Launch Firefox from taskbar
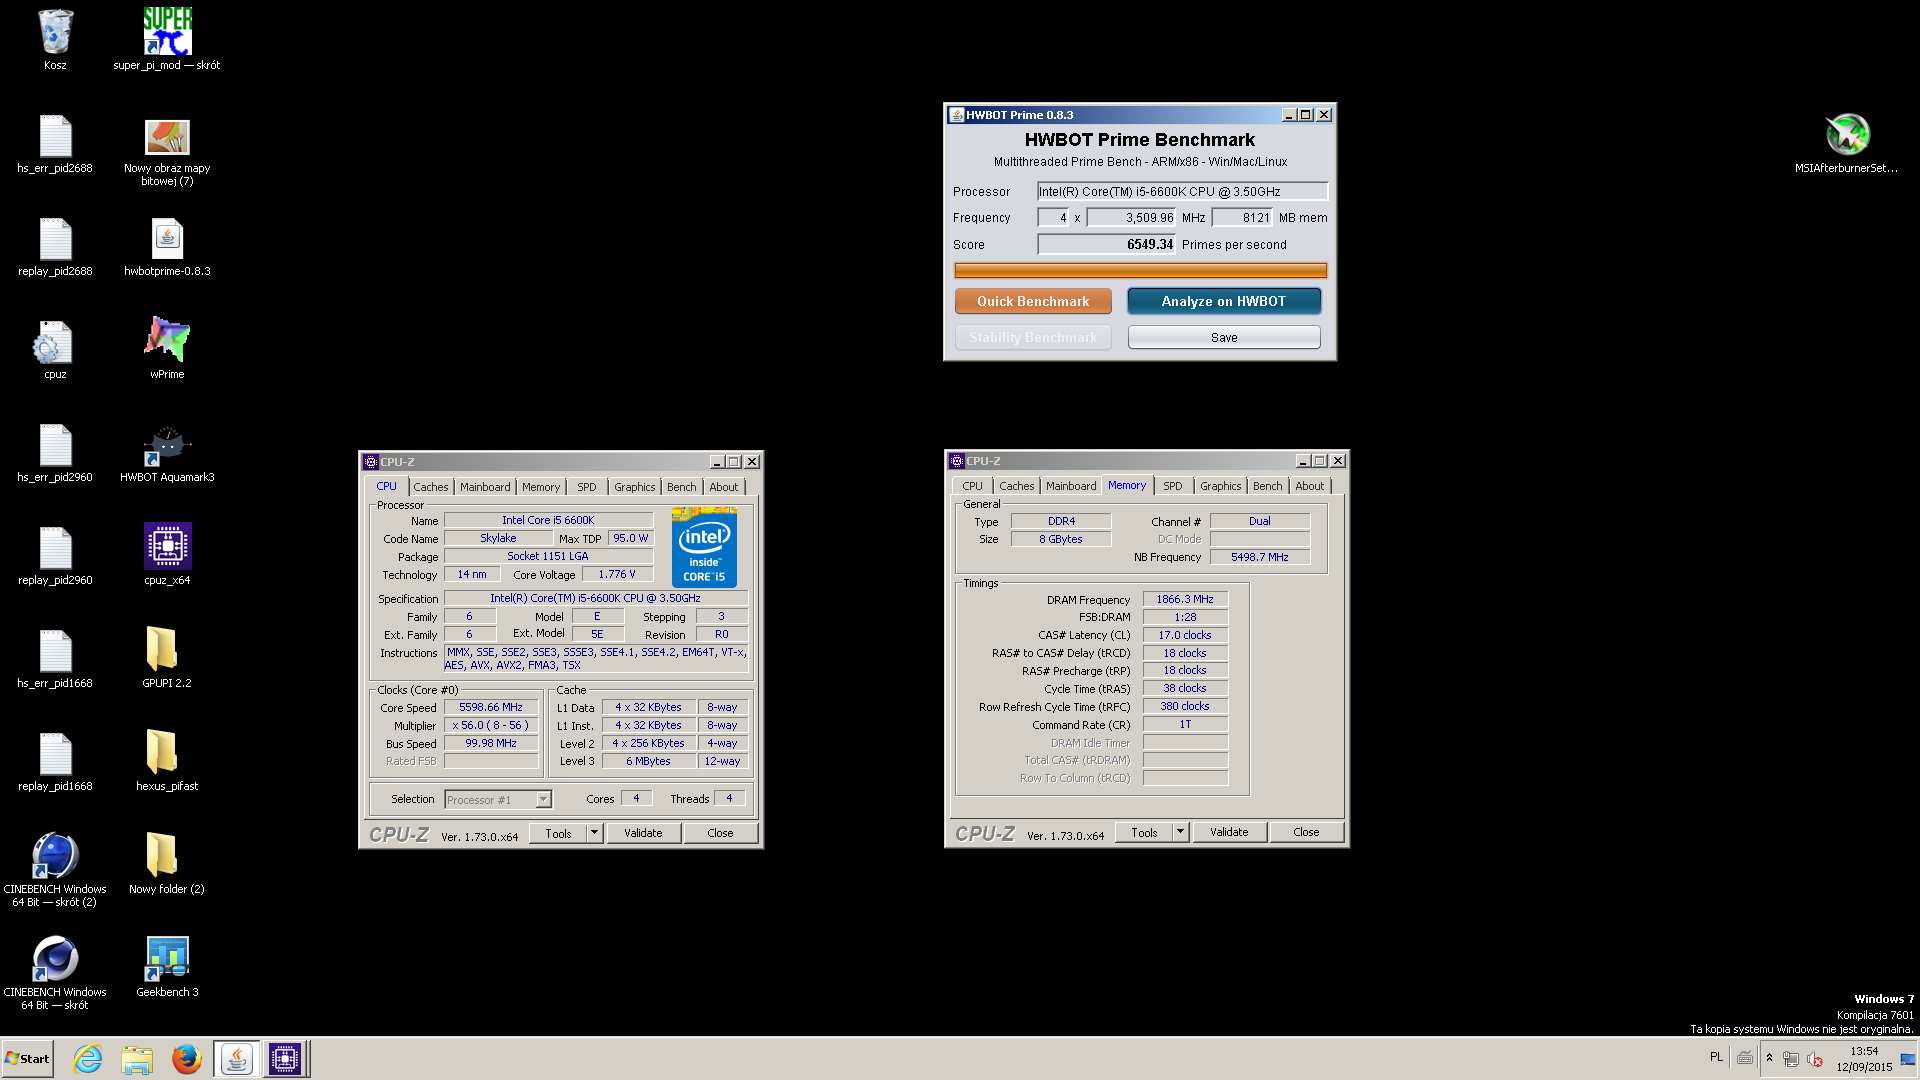 pyautogui.click(x=186, y=1059)
